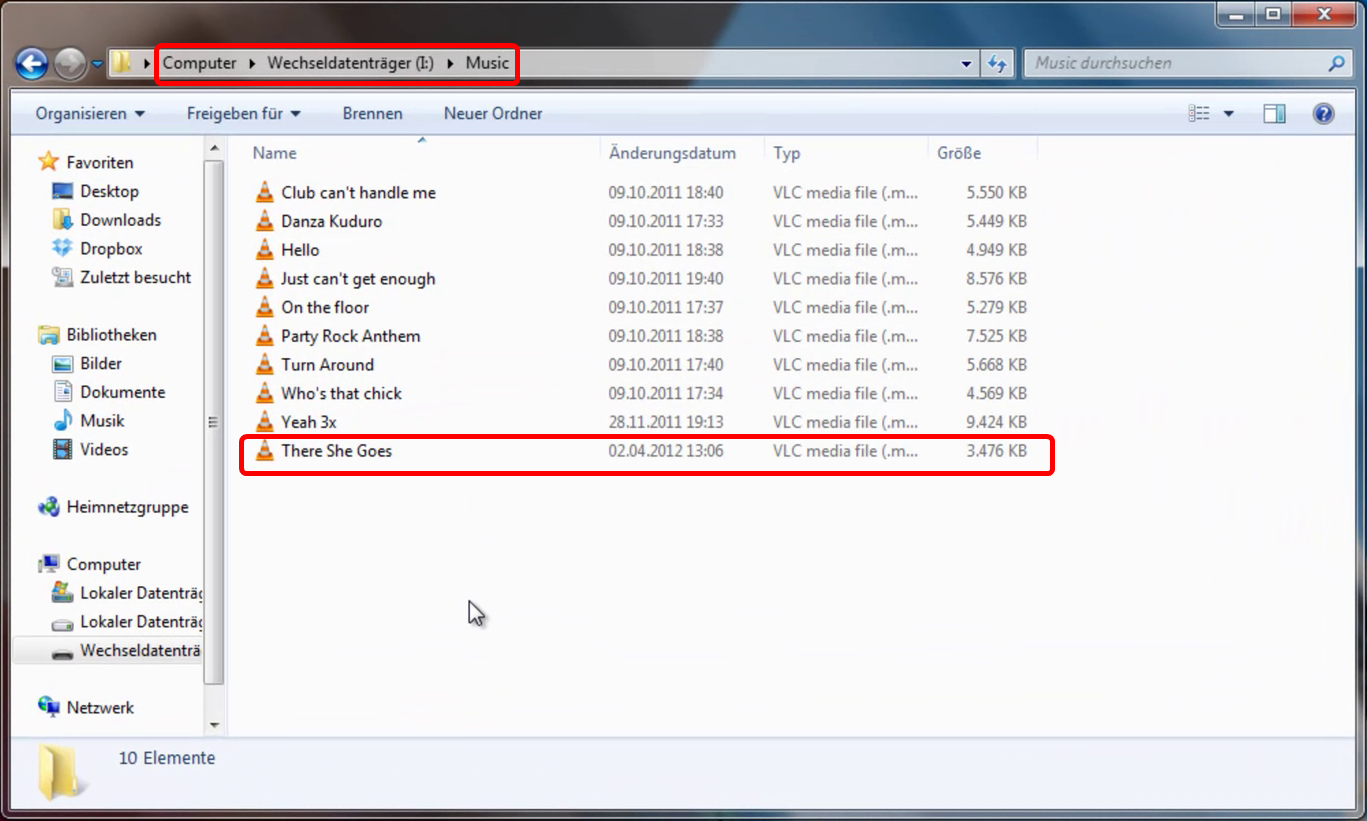
Task: Click the refresh button beside address bar
Action: [x=996, y=64]
